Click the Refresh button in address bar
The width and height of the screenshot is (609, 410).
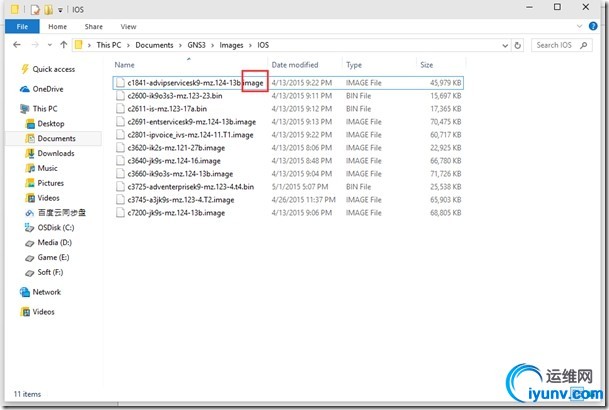517,45
